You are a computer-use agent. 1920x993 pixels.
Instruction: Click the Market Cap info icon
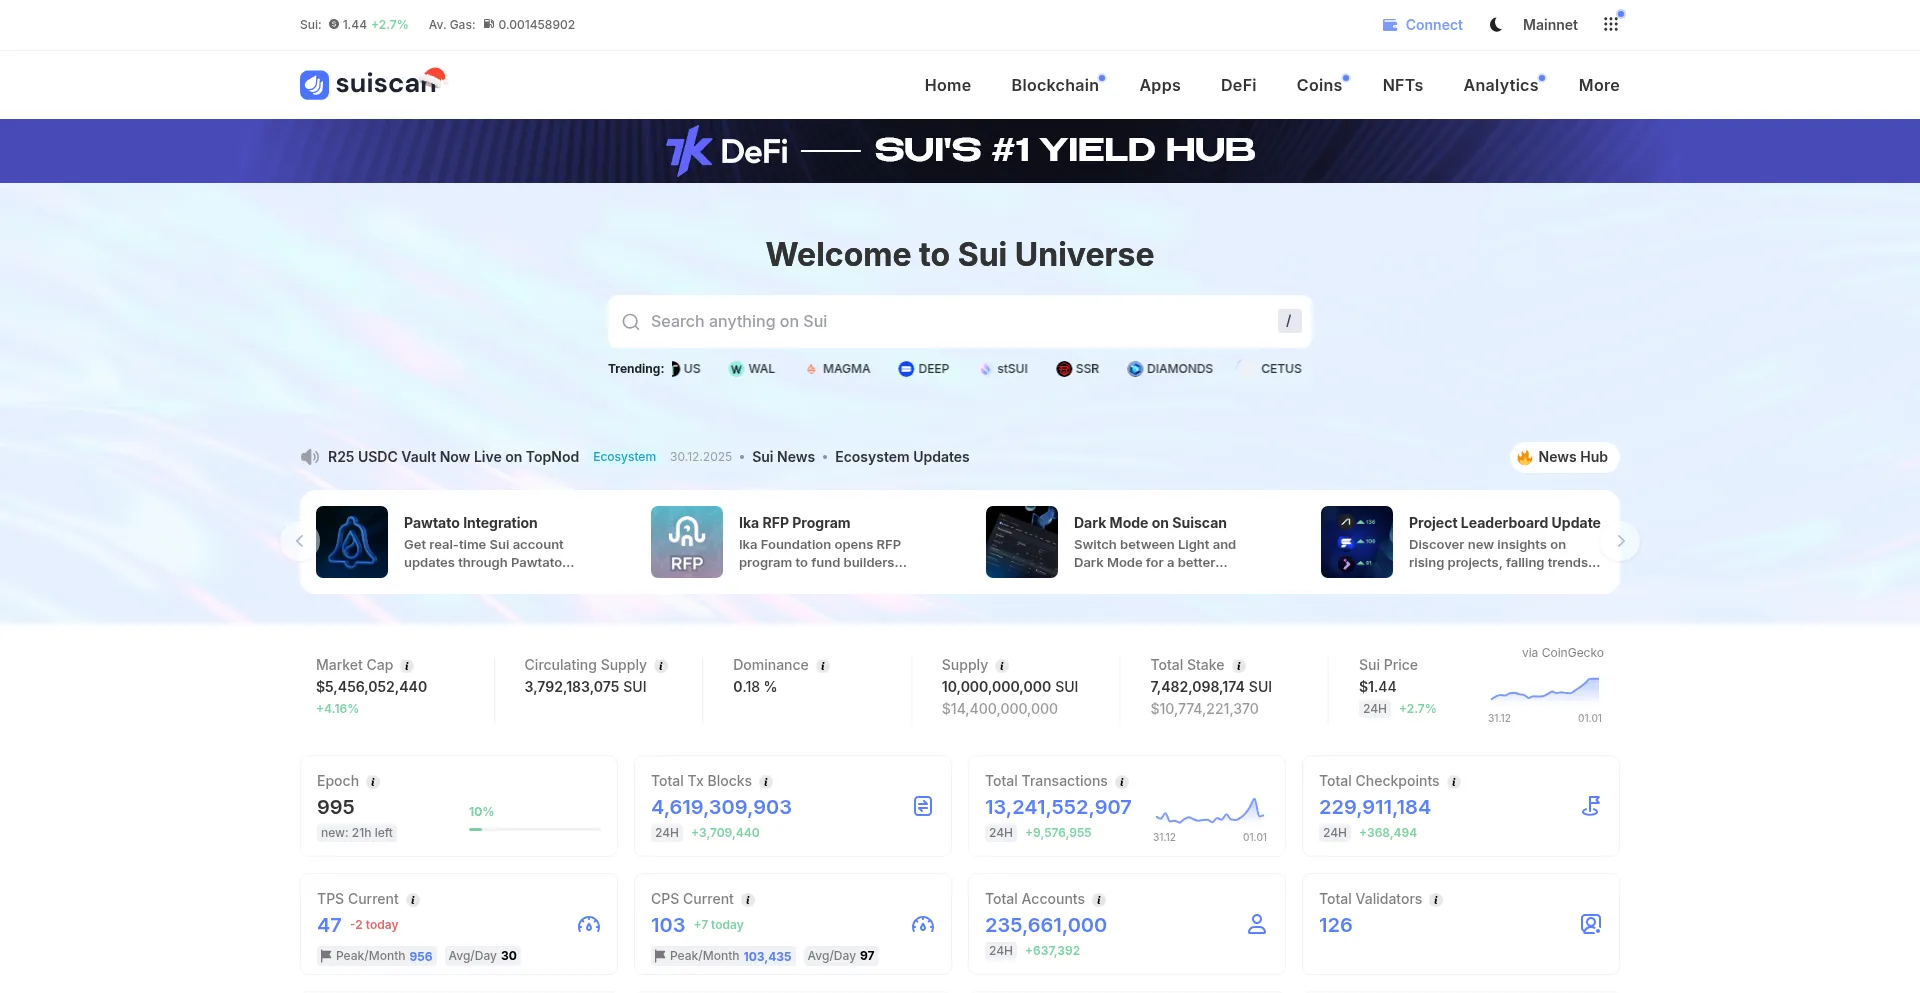[407, 666]
